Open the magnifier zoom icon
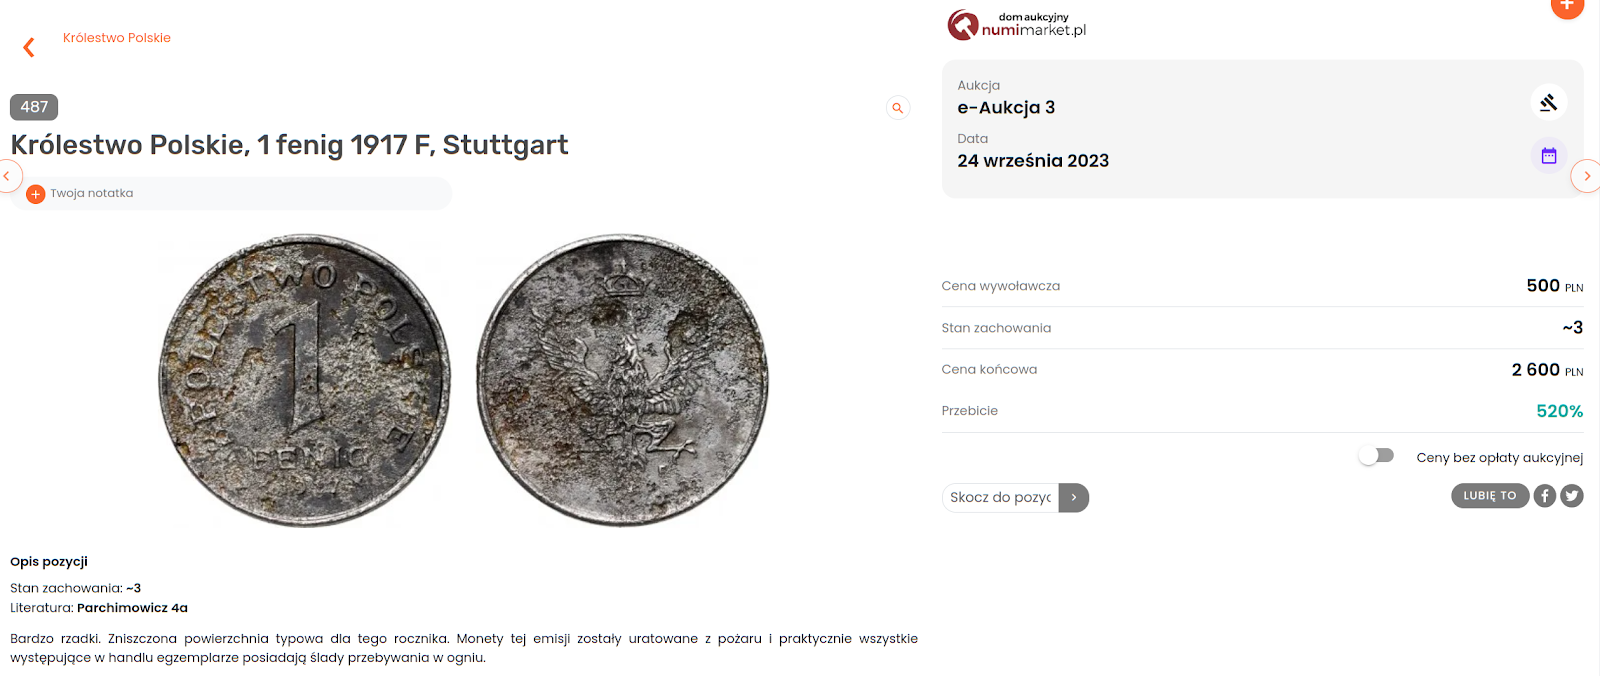 pyautogui.click(x=898, y=108)
